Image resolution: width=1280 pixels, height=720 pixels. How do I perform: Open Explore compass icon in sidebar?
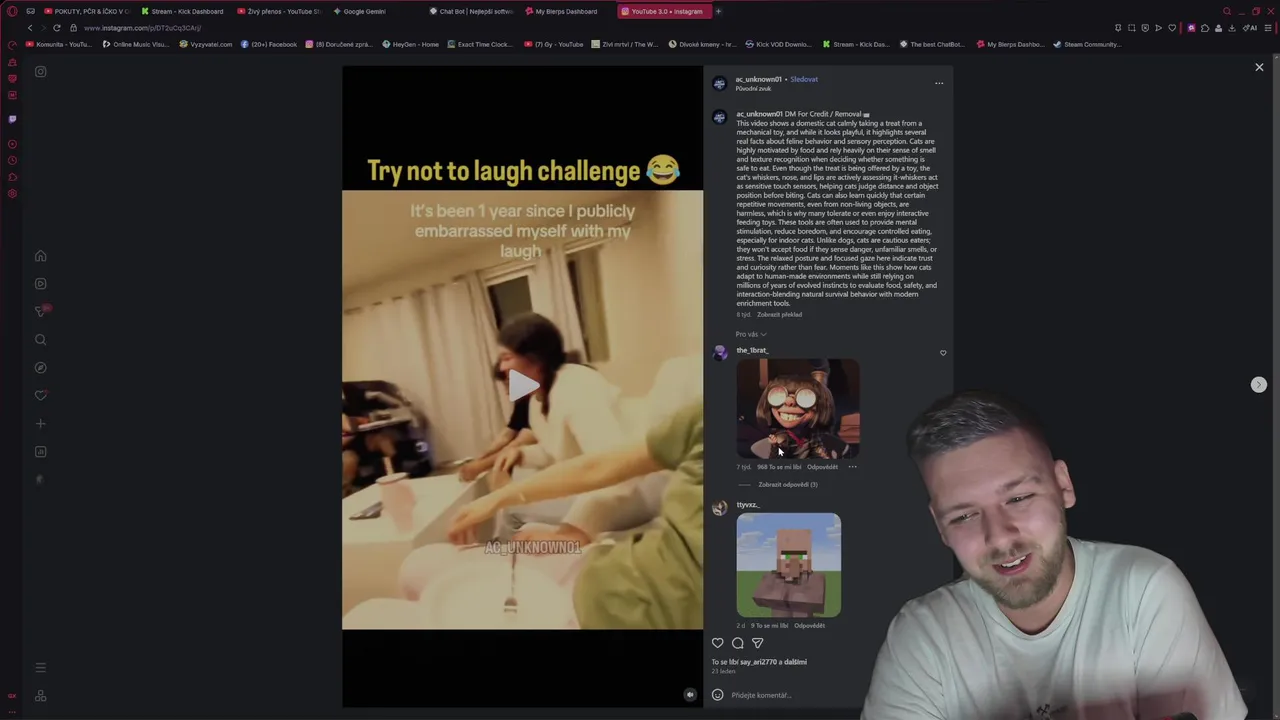click(40, 368)
